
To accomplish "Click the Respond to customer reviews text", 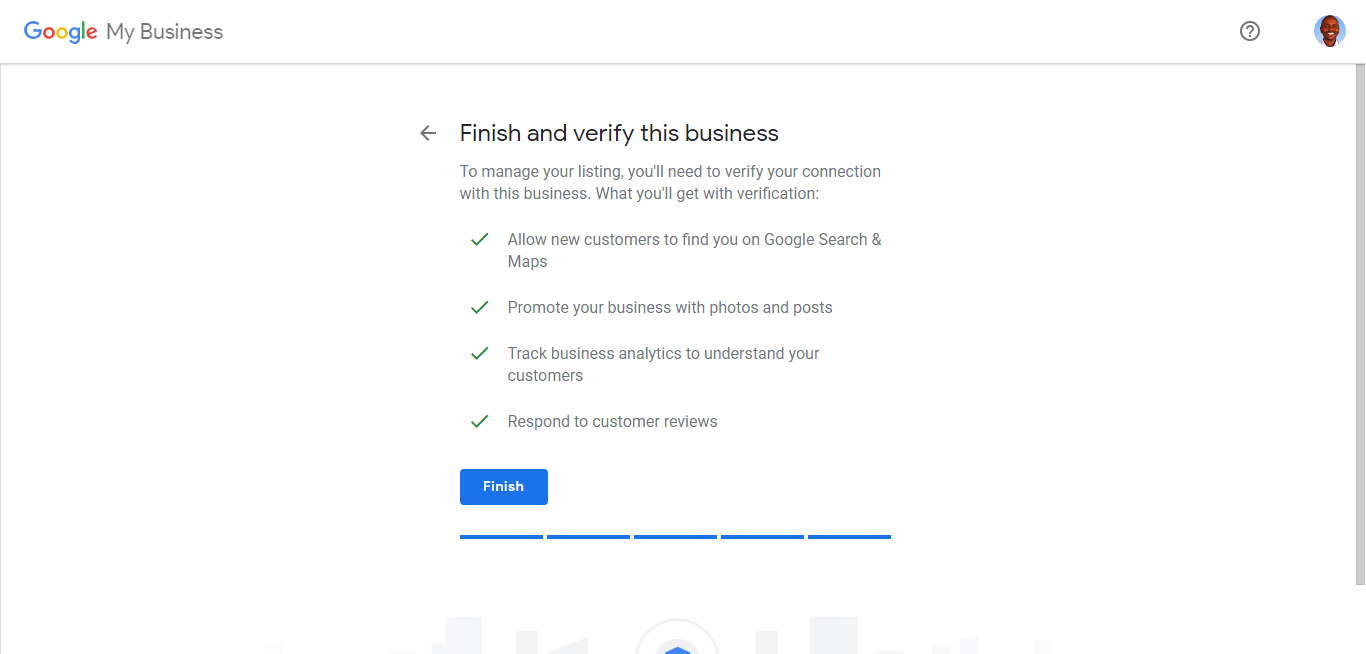I will click(x=612, y=422).
